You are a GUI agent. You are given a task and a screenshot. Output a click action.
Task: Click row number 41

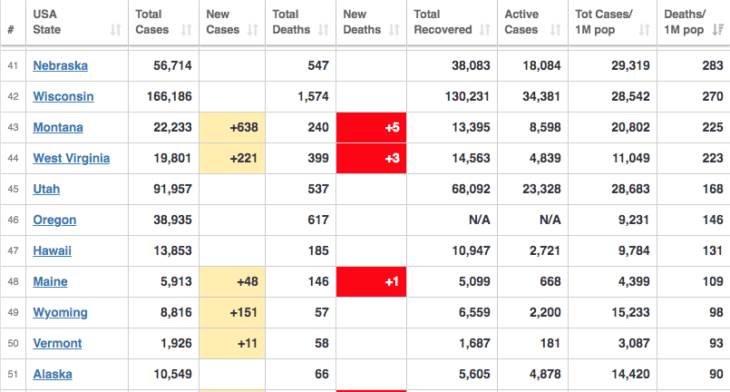[x=13, y=66]
